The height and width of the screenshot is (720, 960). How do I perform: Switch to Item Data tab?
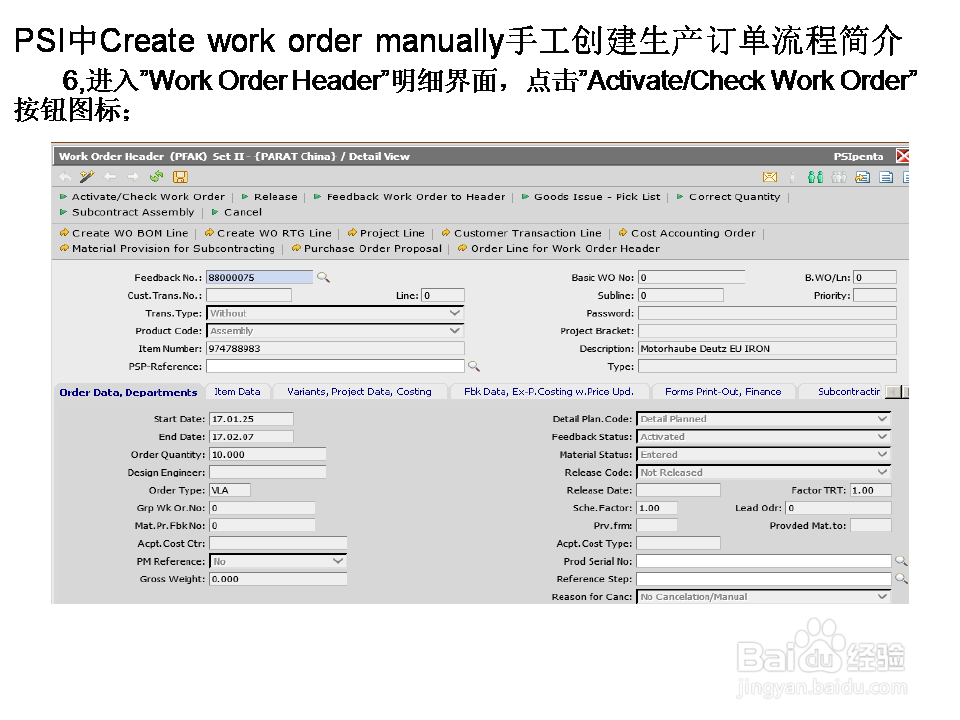click(237, 392)
